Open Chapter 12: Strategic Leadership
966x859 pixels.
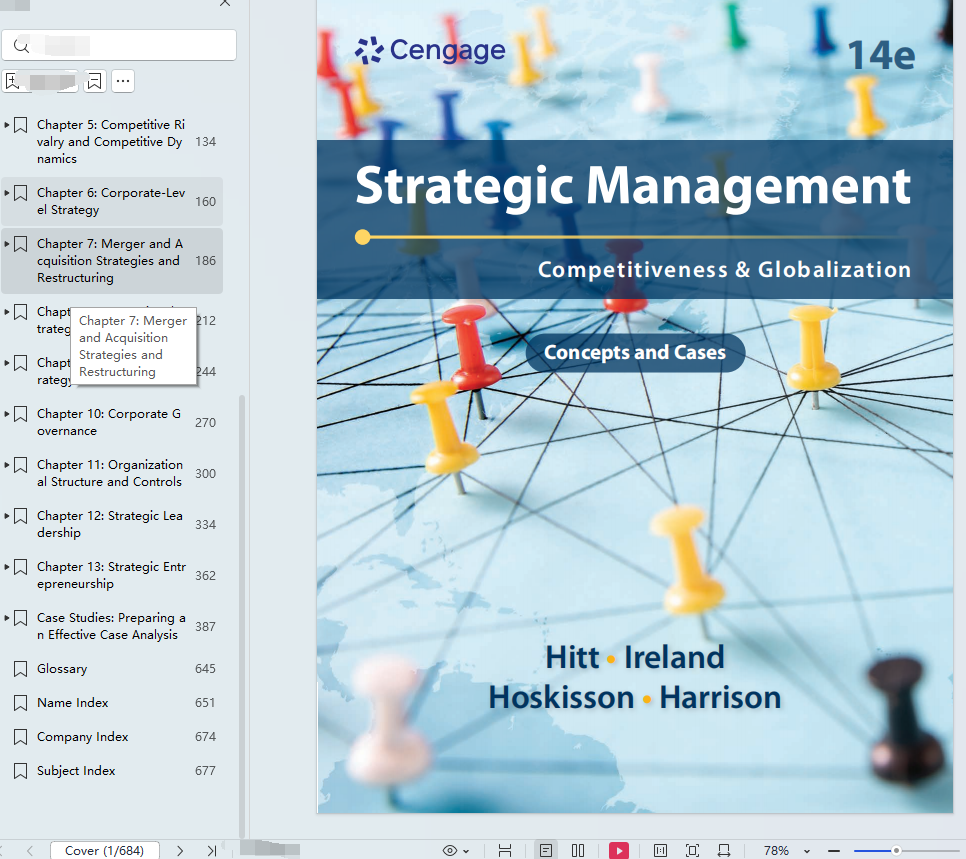click(110, 524)
